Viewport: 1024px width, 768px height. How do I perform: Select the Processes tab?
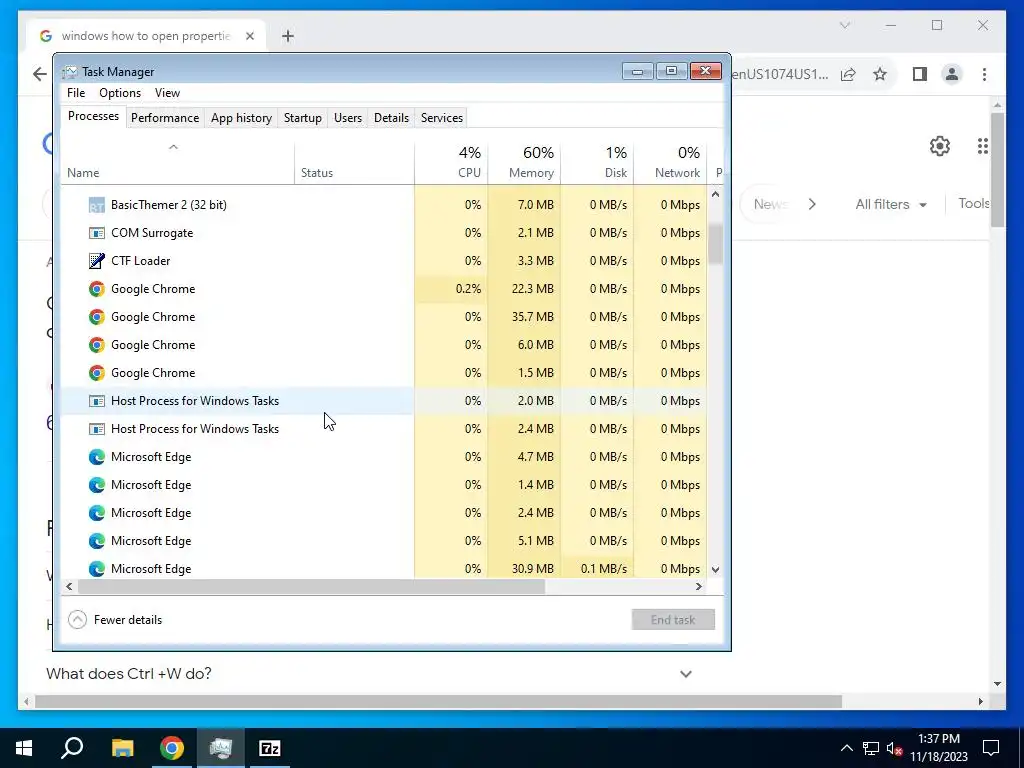point(93,116)
